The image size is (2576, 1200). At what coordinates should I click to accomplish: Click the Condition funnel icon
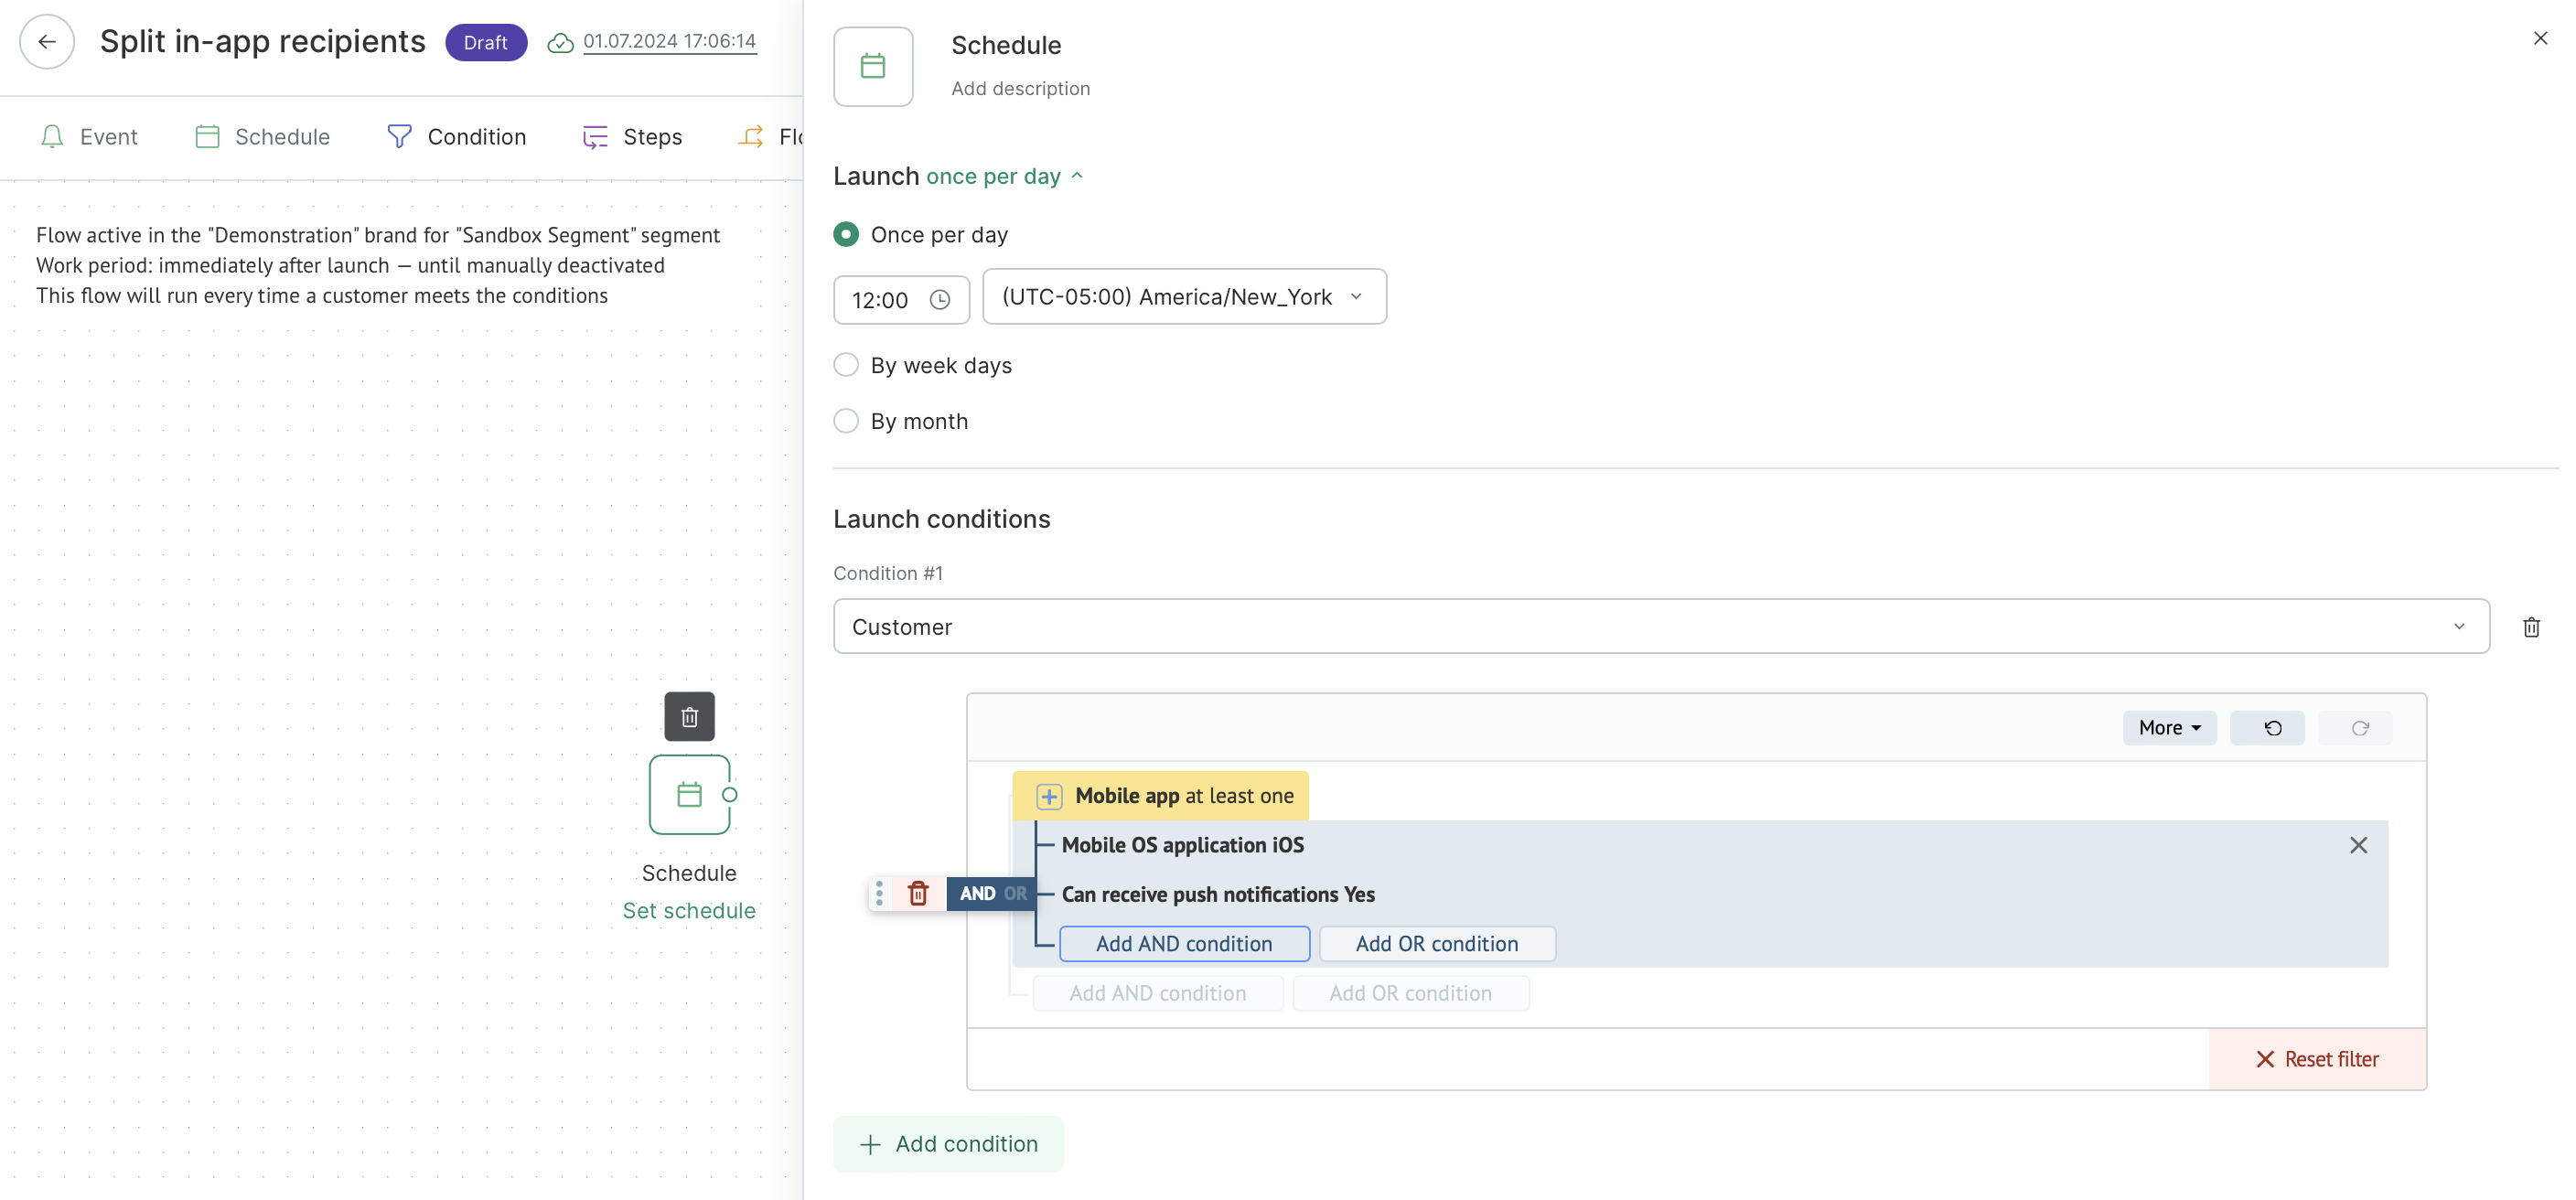tap(399, 137)
